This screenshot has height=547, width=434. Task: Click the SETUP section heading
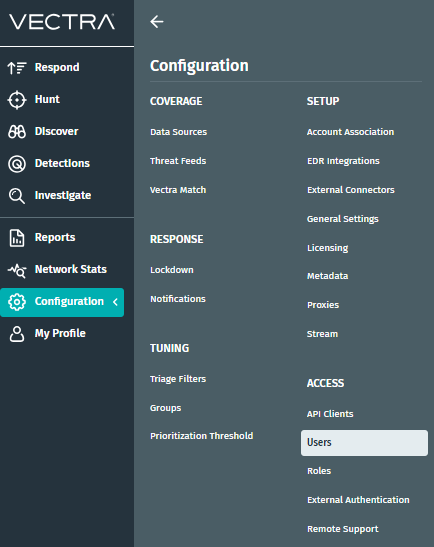[x=323, y=101]
